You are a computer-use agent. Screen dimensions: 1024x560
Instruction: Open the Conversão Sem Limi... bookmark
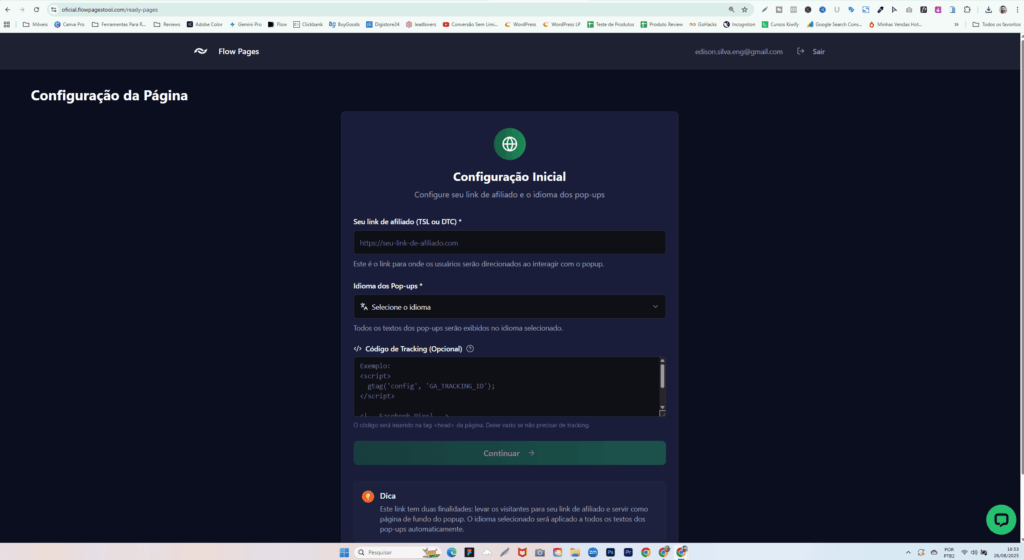470,24
